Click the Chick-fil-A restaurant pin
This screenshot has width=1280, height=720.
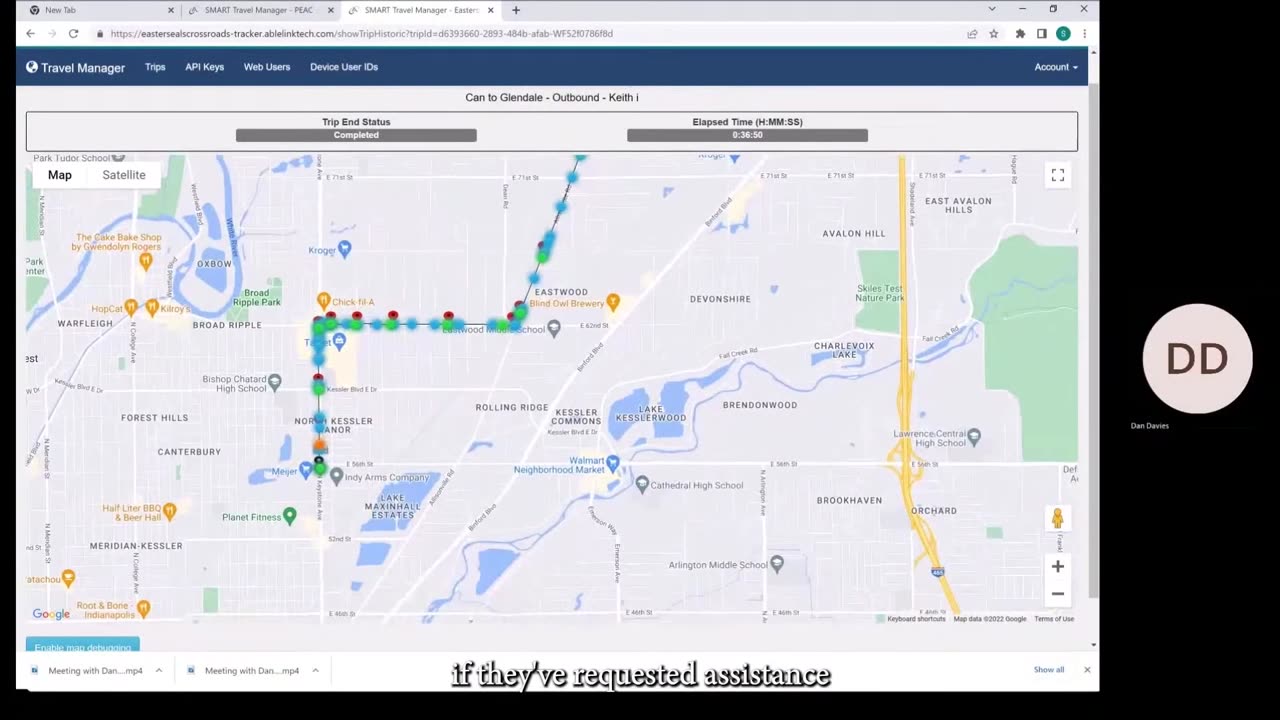[x=324, y=300]
